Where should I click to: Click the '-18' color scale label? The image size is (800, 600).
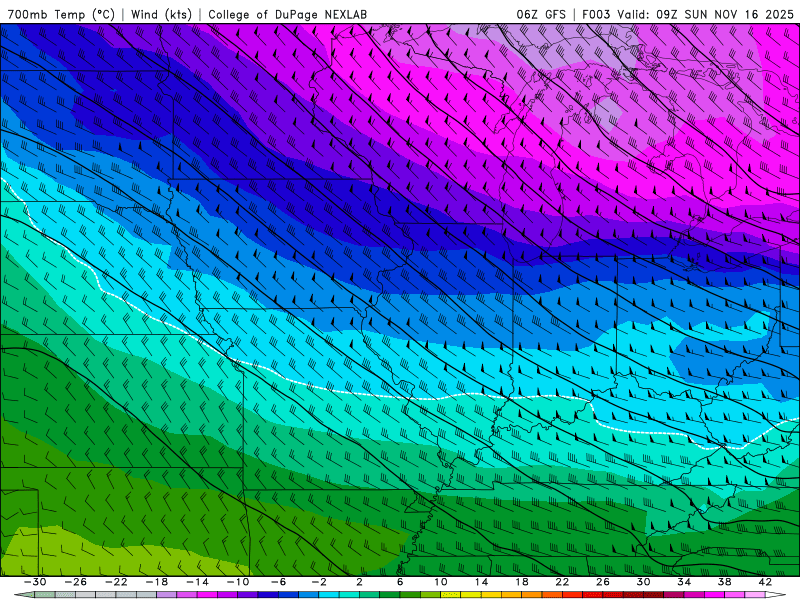click(x=157, y=582)
